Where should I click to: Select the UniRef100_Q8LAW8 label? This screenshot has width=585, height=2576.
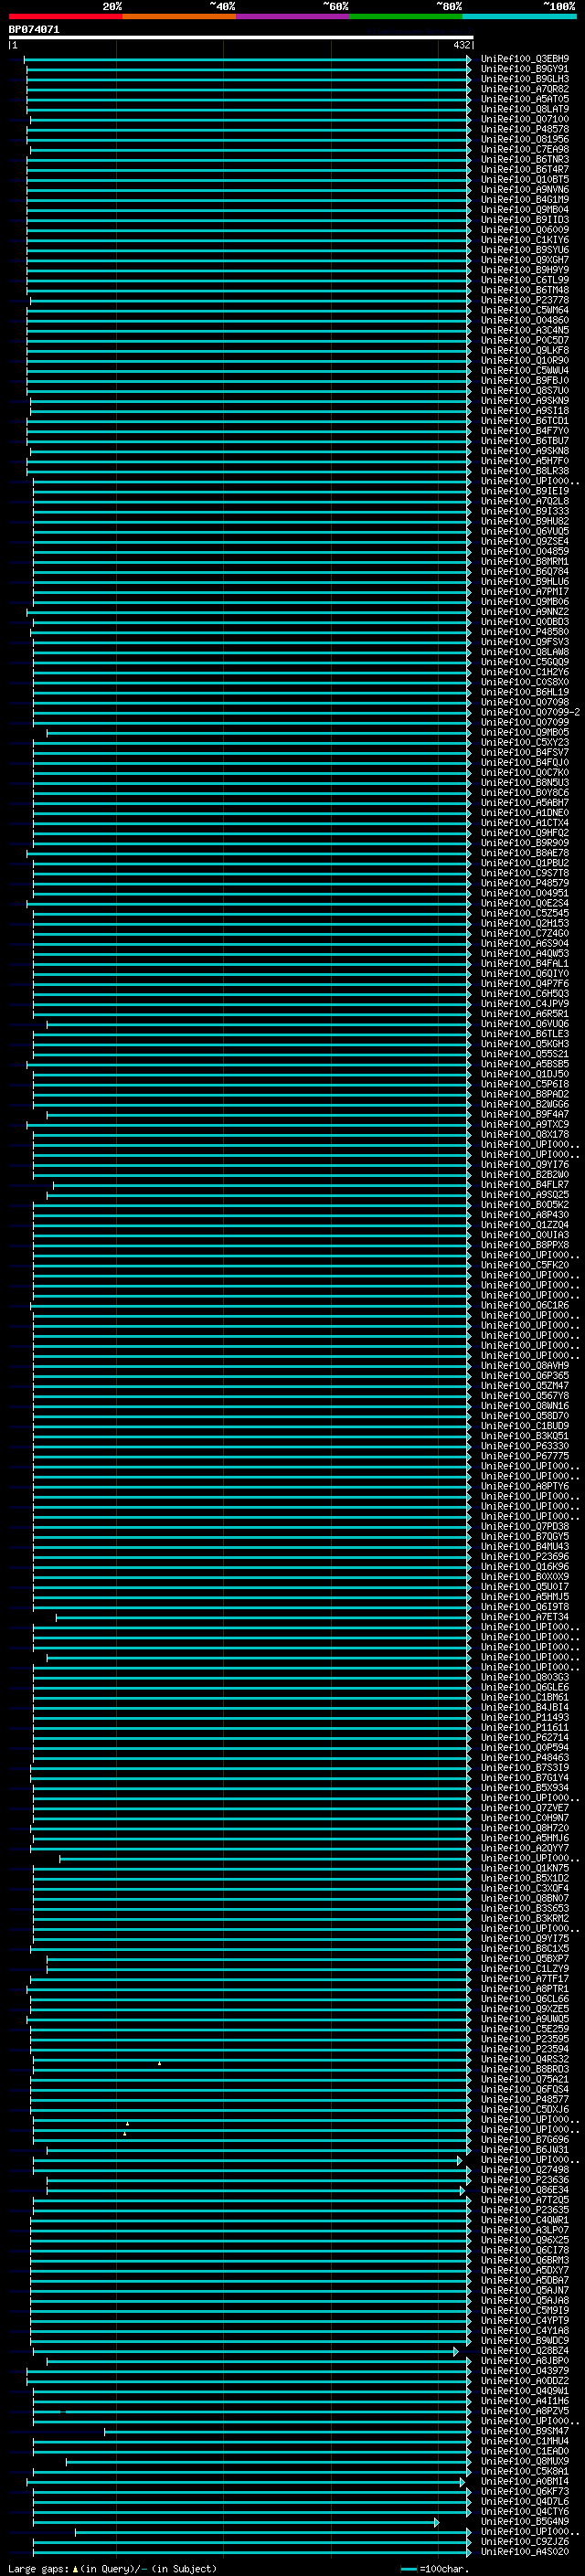point(524,652)
